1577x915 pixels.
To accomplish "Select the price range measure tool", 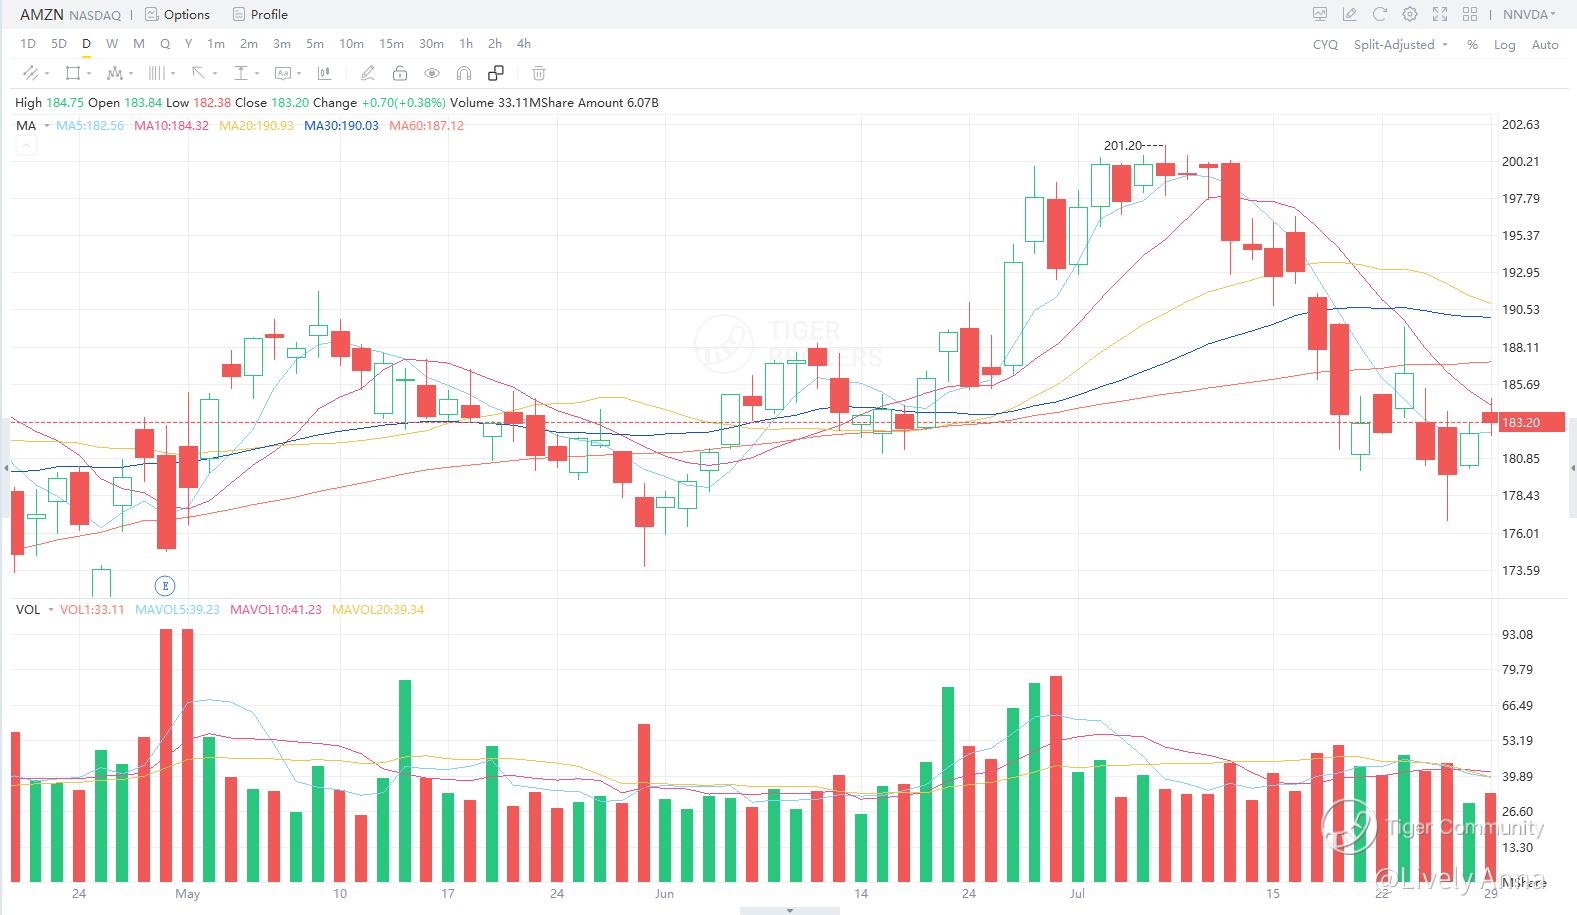I will (240, 73).
